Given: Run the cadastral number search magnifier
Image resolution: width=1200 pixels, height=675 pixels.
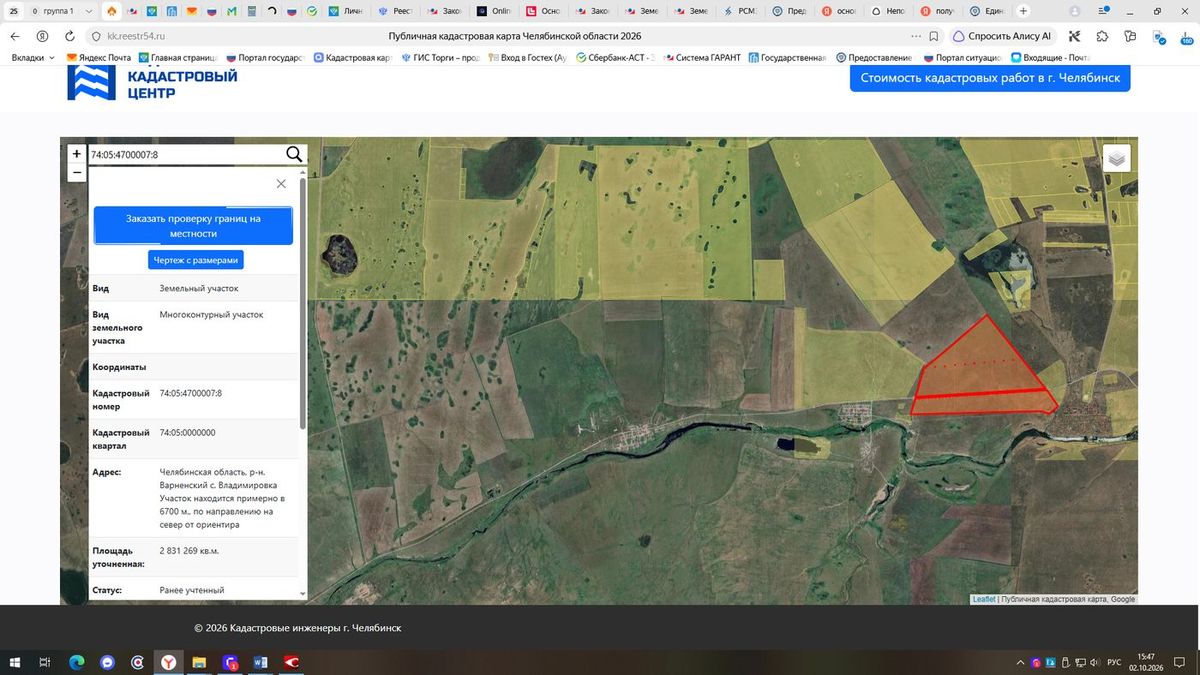Looking at the screenshot, I should pos(294,154).
